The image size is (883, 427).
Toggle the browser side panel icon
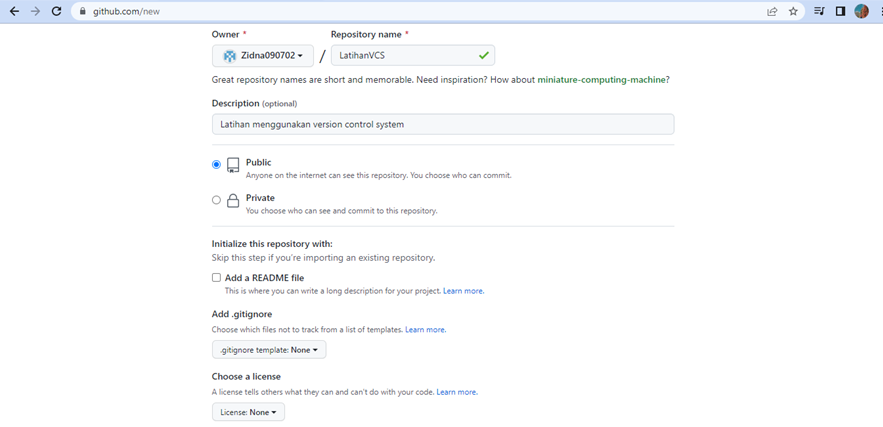point(840,11)
